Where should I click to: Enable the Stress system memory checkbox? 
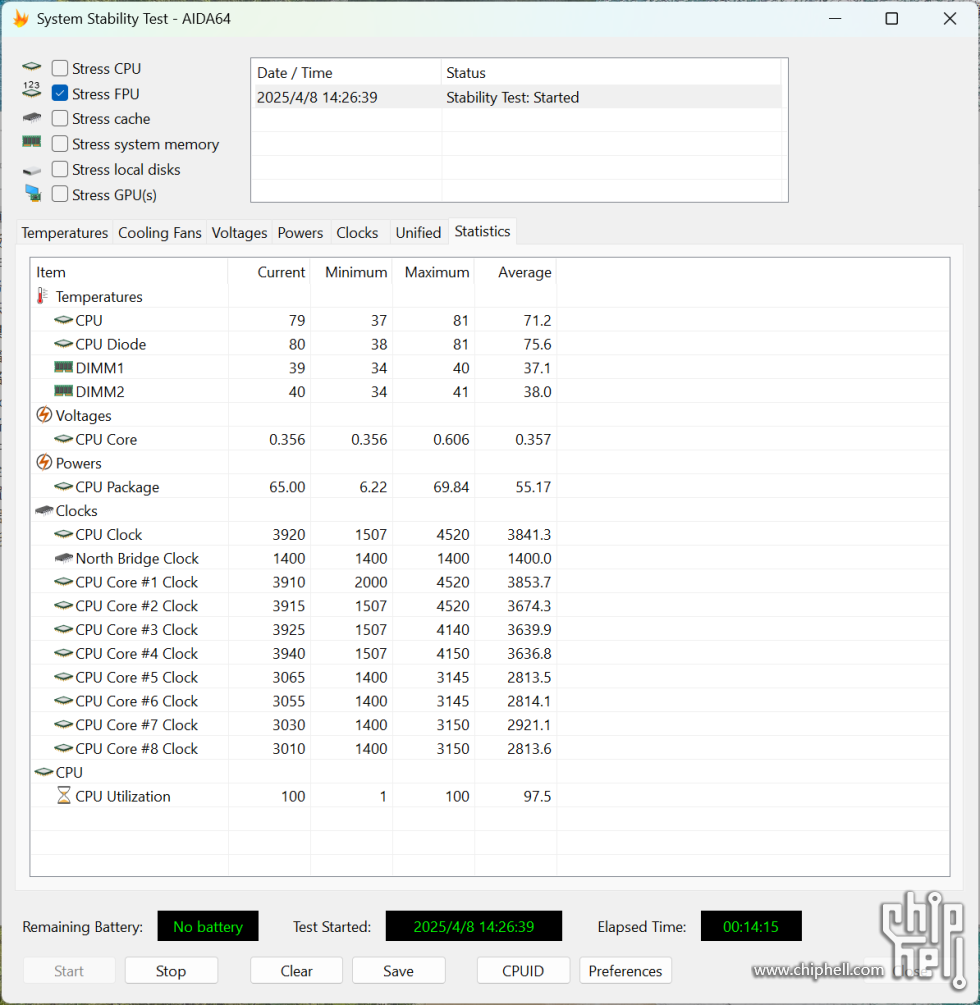(60, 144)
